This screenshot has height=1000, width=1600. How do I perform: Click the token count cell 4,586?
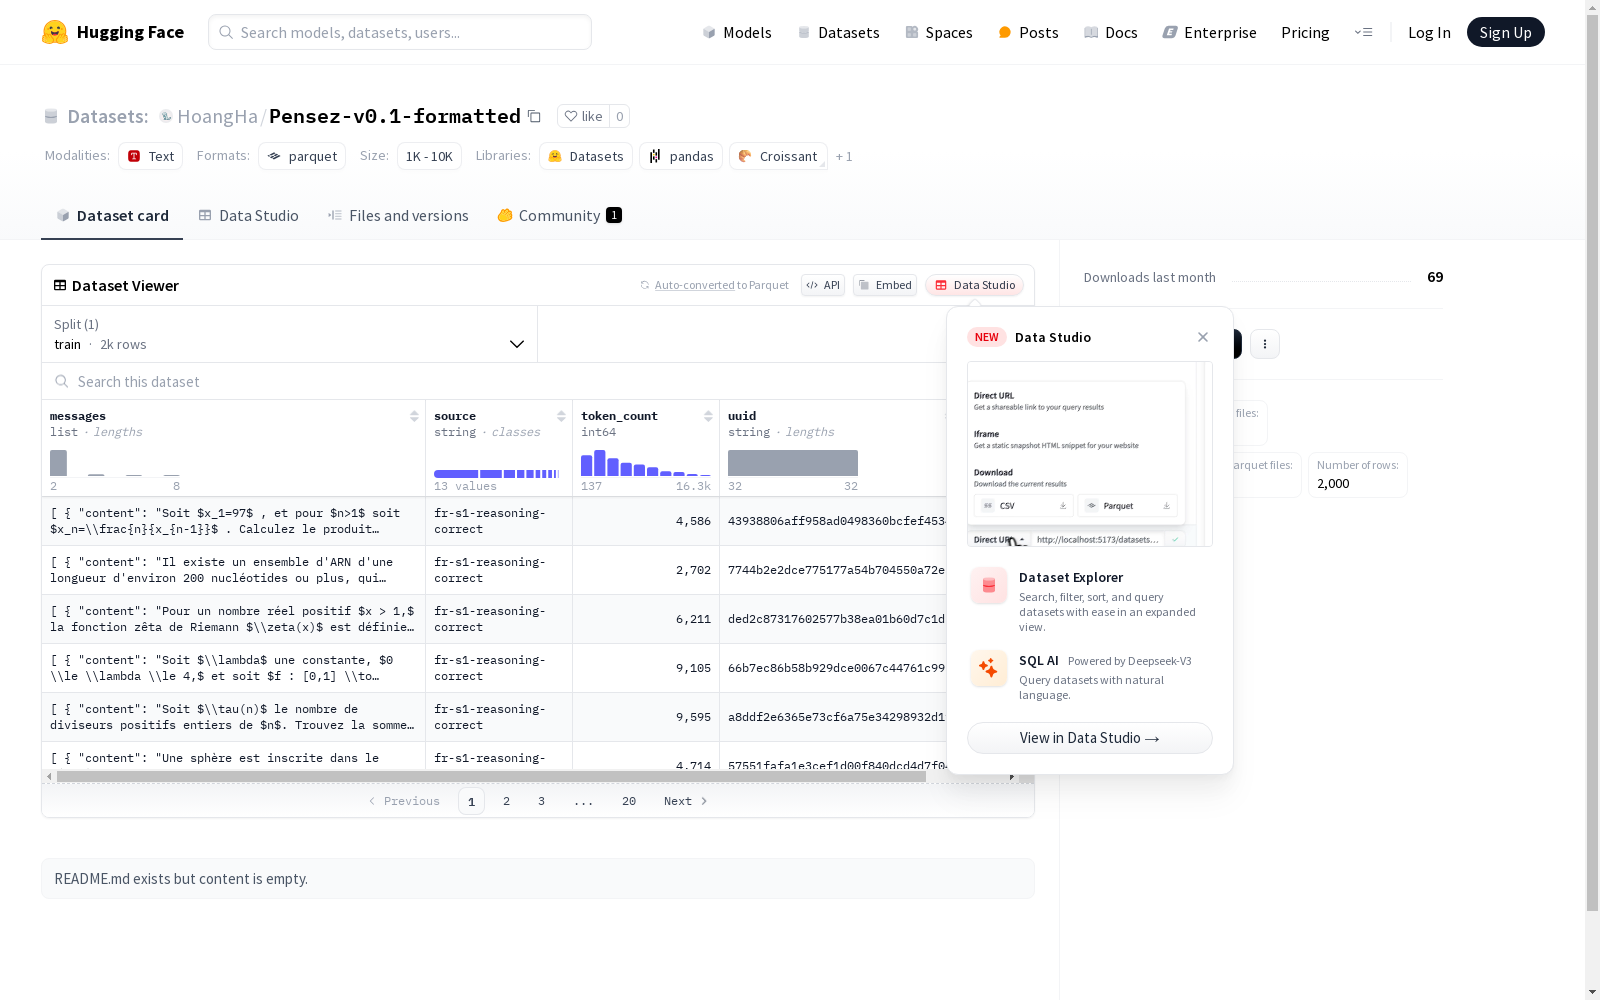coord(646,521)
